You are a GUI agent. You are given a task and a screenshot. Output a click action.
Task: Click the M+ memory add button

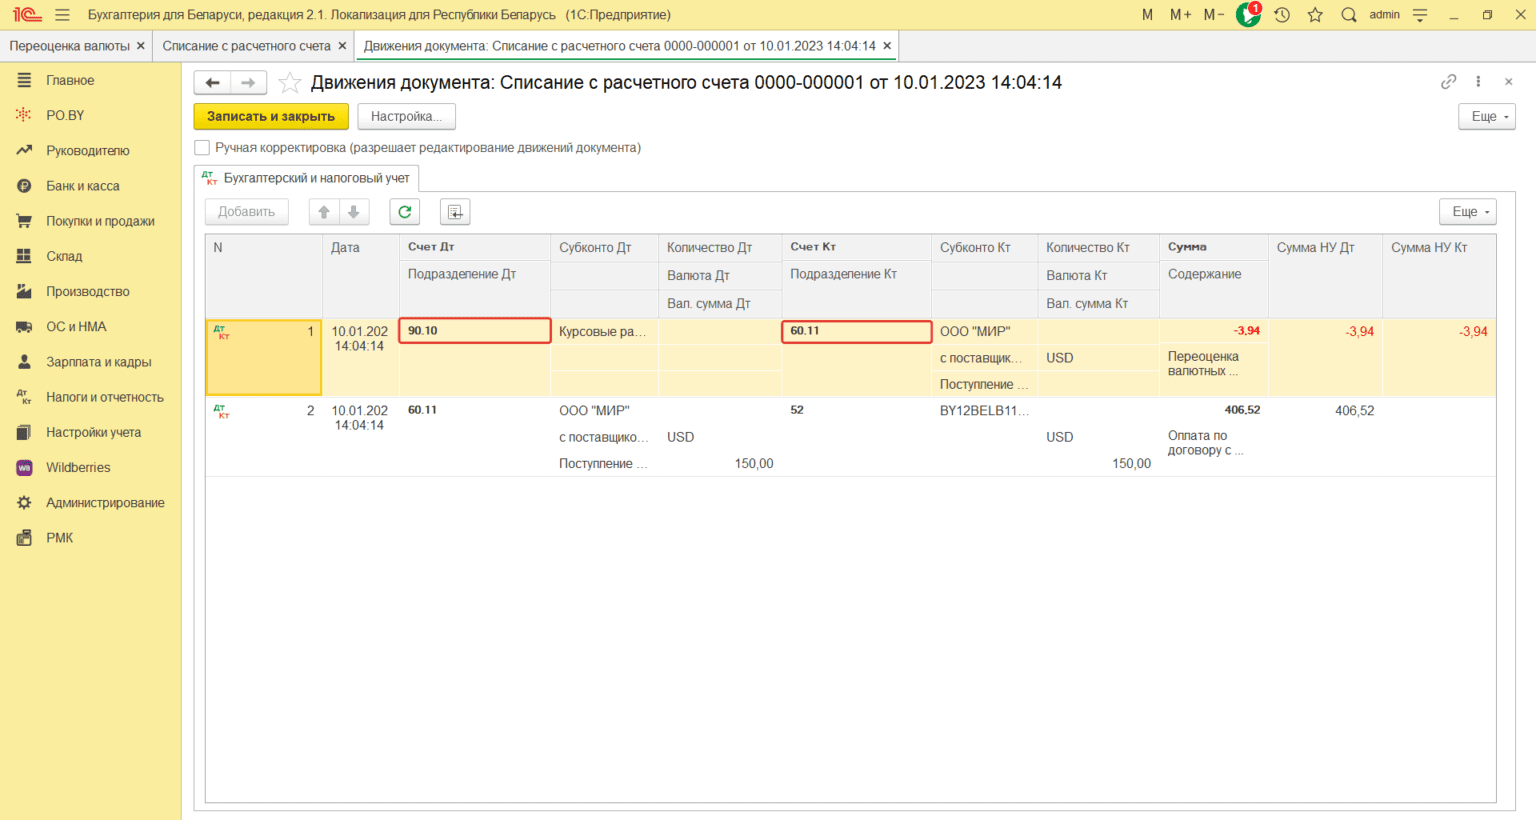pos(1180,15)
